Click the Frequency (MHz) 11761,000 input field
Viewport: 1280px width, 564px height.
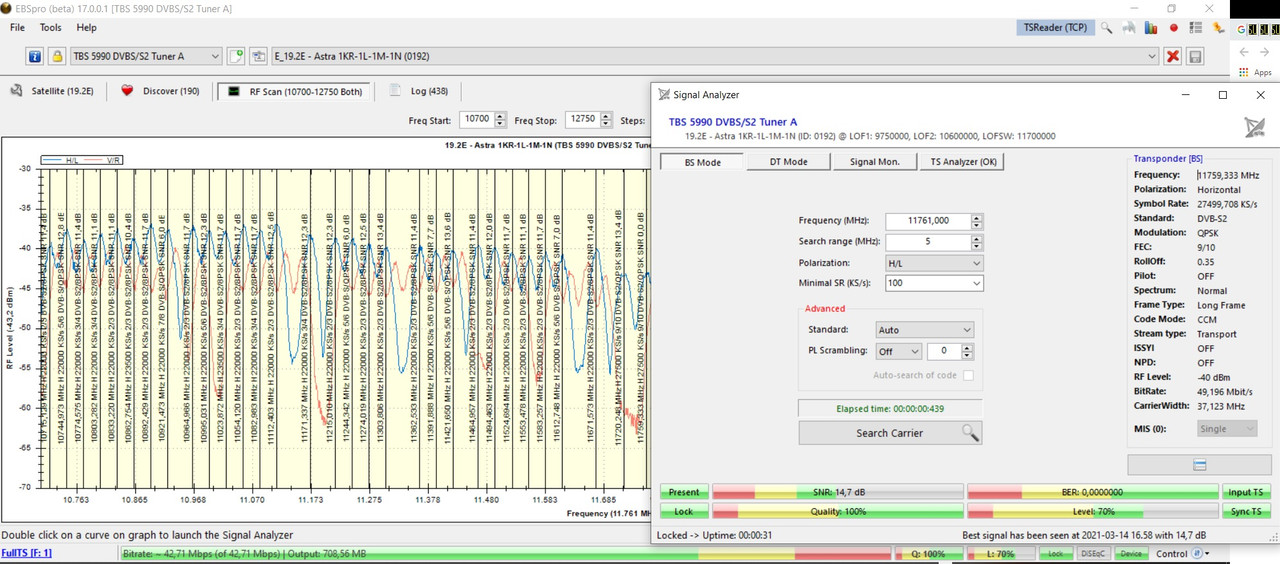(927, 220)
